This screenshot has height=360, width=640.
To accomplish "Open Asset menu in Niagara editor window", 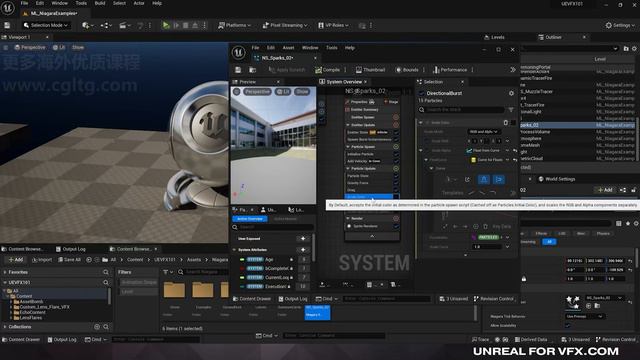I will tap(288, 48).
